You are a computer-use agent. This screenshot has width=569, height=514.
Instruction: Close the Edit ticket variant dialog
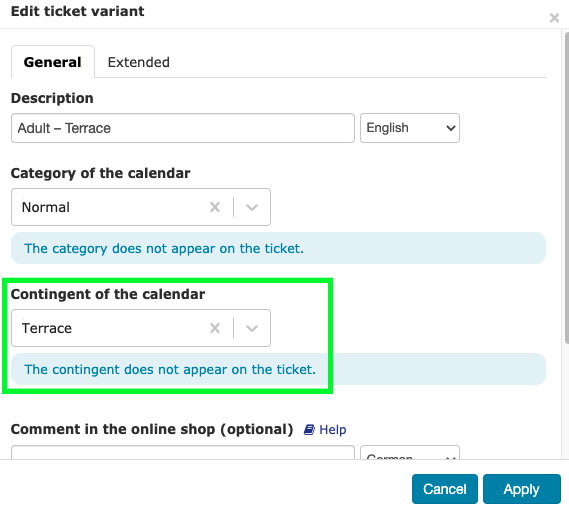(x=554, y=17)
